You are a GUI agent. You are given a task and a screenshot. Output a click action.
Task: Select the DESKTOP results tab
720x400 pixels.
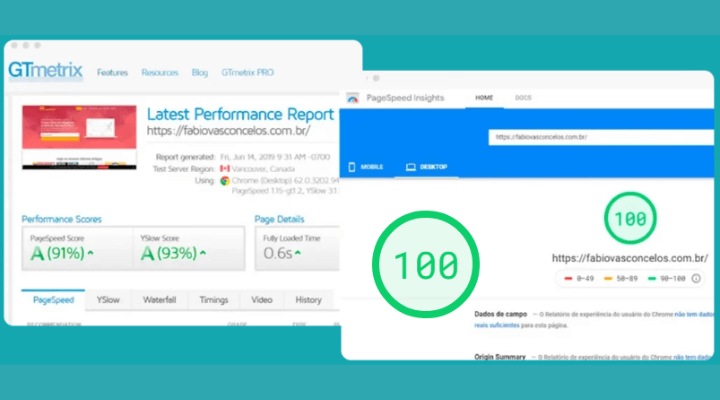[x=427, y=167]
